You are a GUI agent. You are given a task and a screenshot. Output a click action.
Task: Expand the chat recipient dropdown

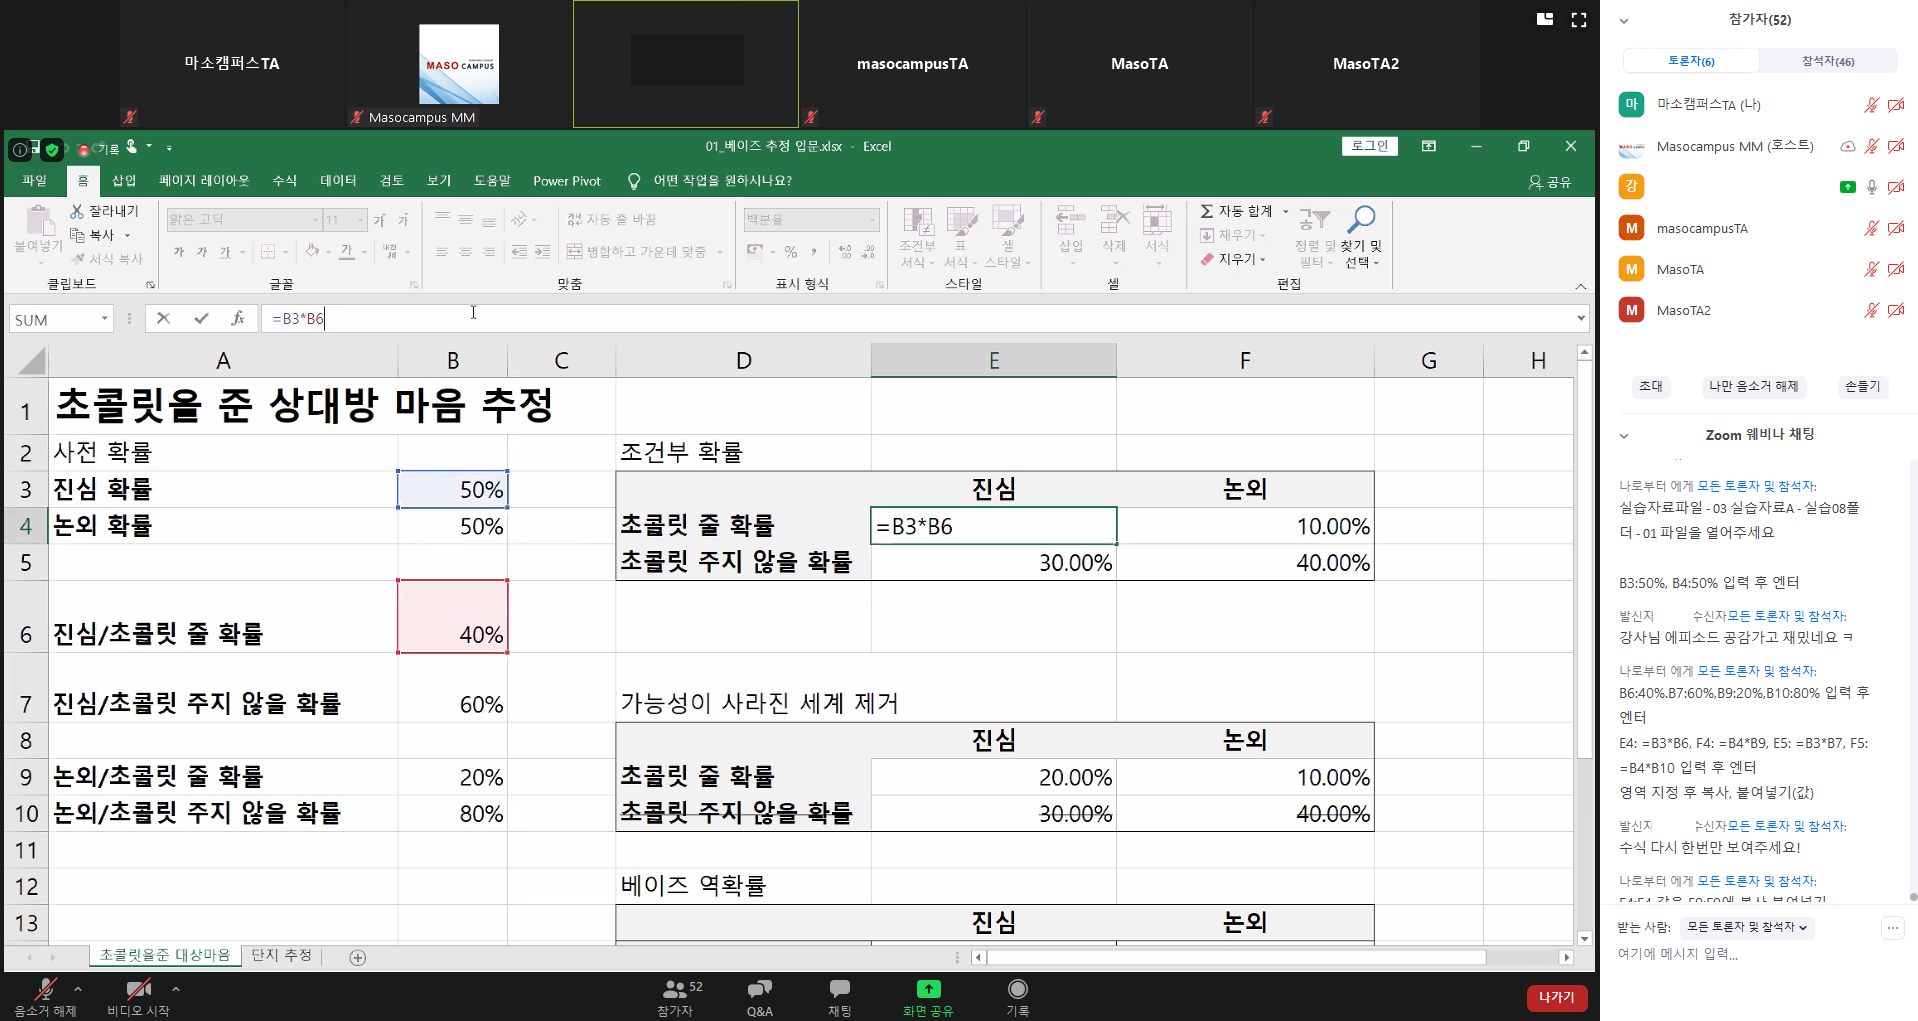(1746, 927)
